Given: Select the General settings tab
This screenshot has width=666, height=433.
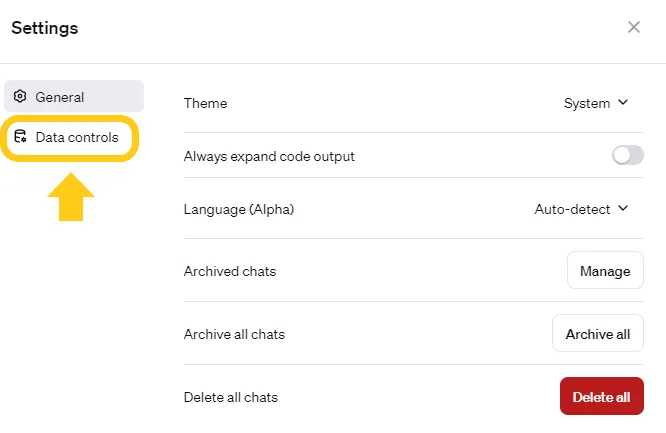Looking at the screenshot, I should pyautogui.click(x=74, y=97).
